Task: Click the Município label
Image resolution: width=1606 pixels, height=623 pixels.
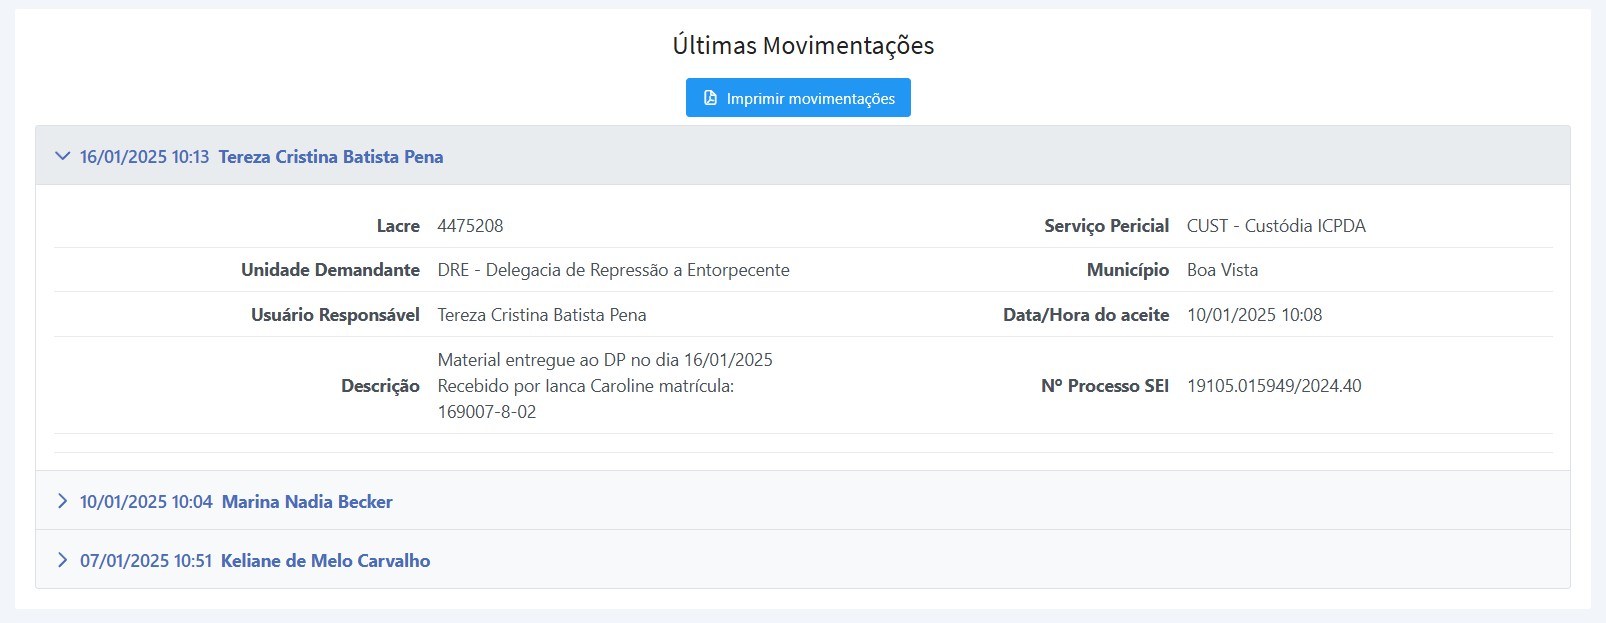Action: [1128, 270]
